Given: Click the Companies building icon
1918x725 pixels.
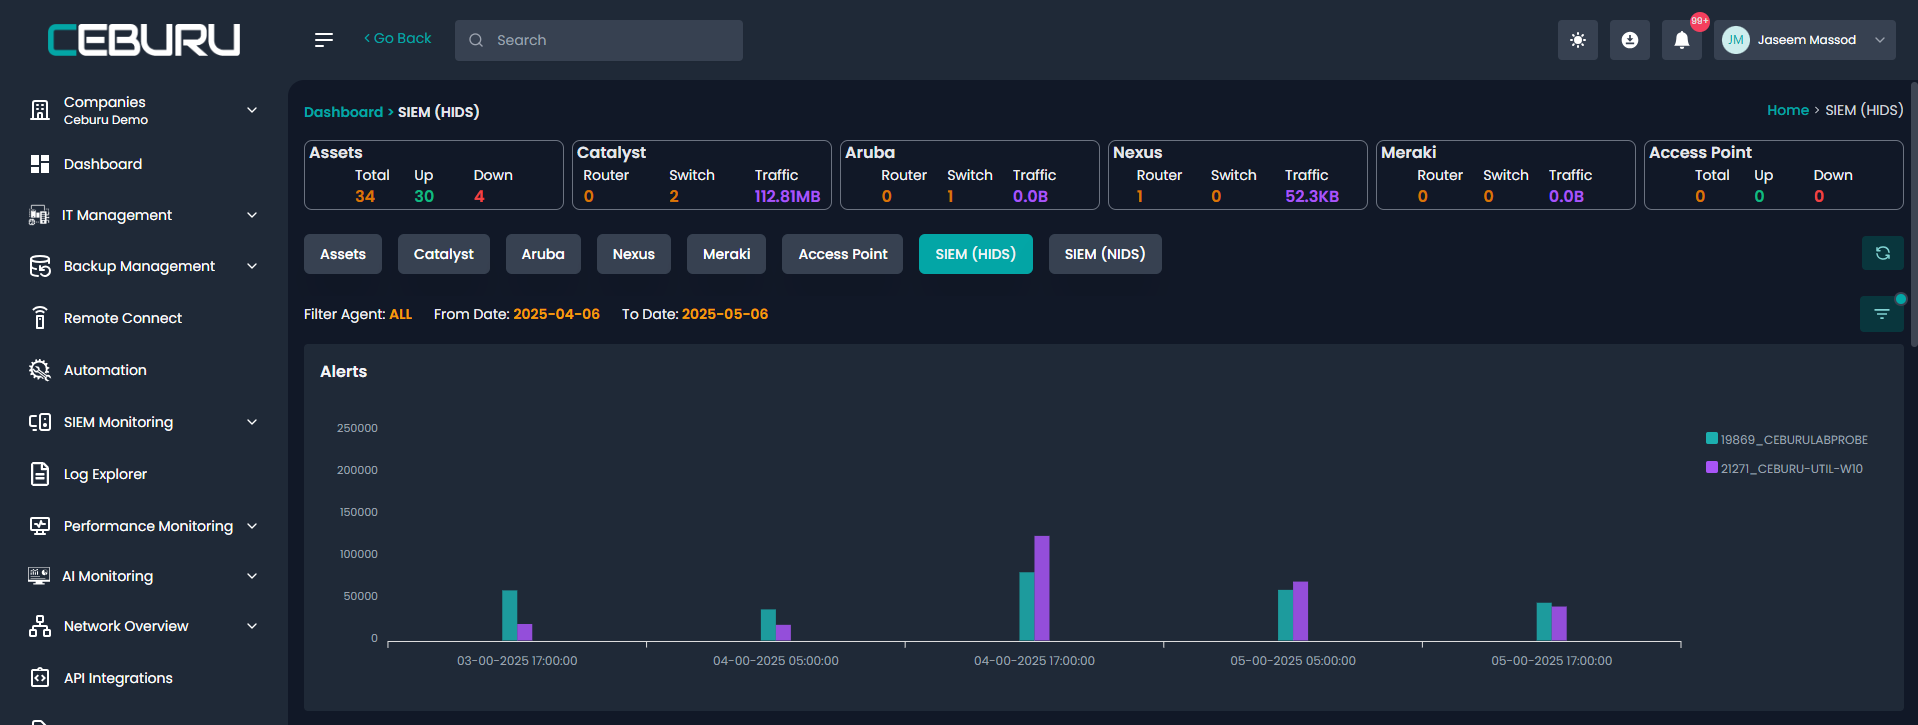Looking at the screenshot, I should pyautogui.click(x=40, y=110).
